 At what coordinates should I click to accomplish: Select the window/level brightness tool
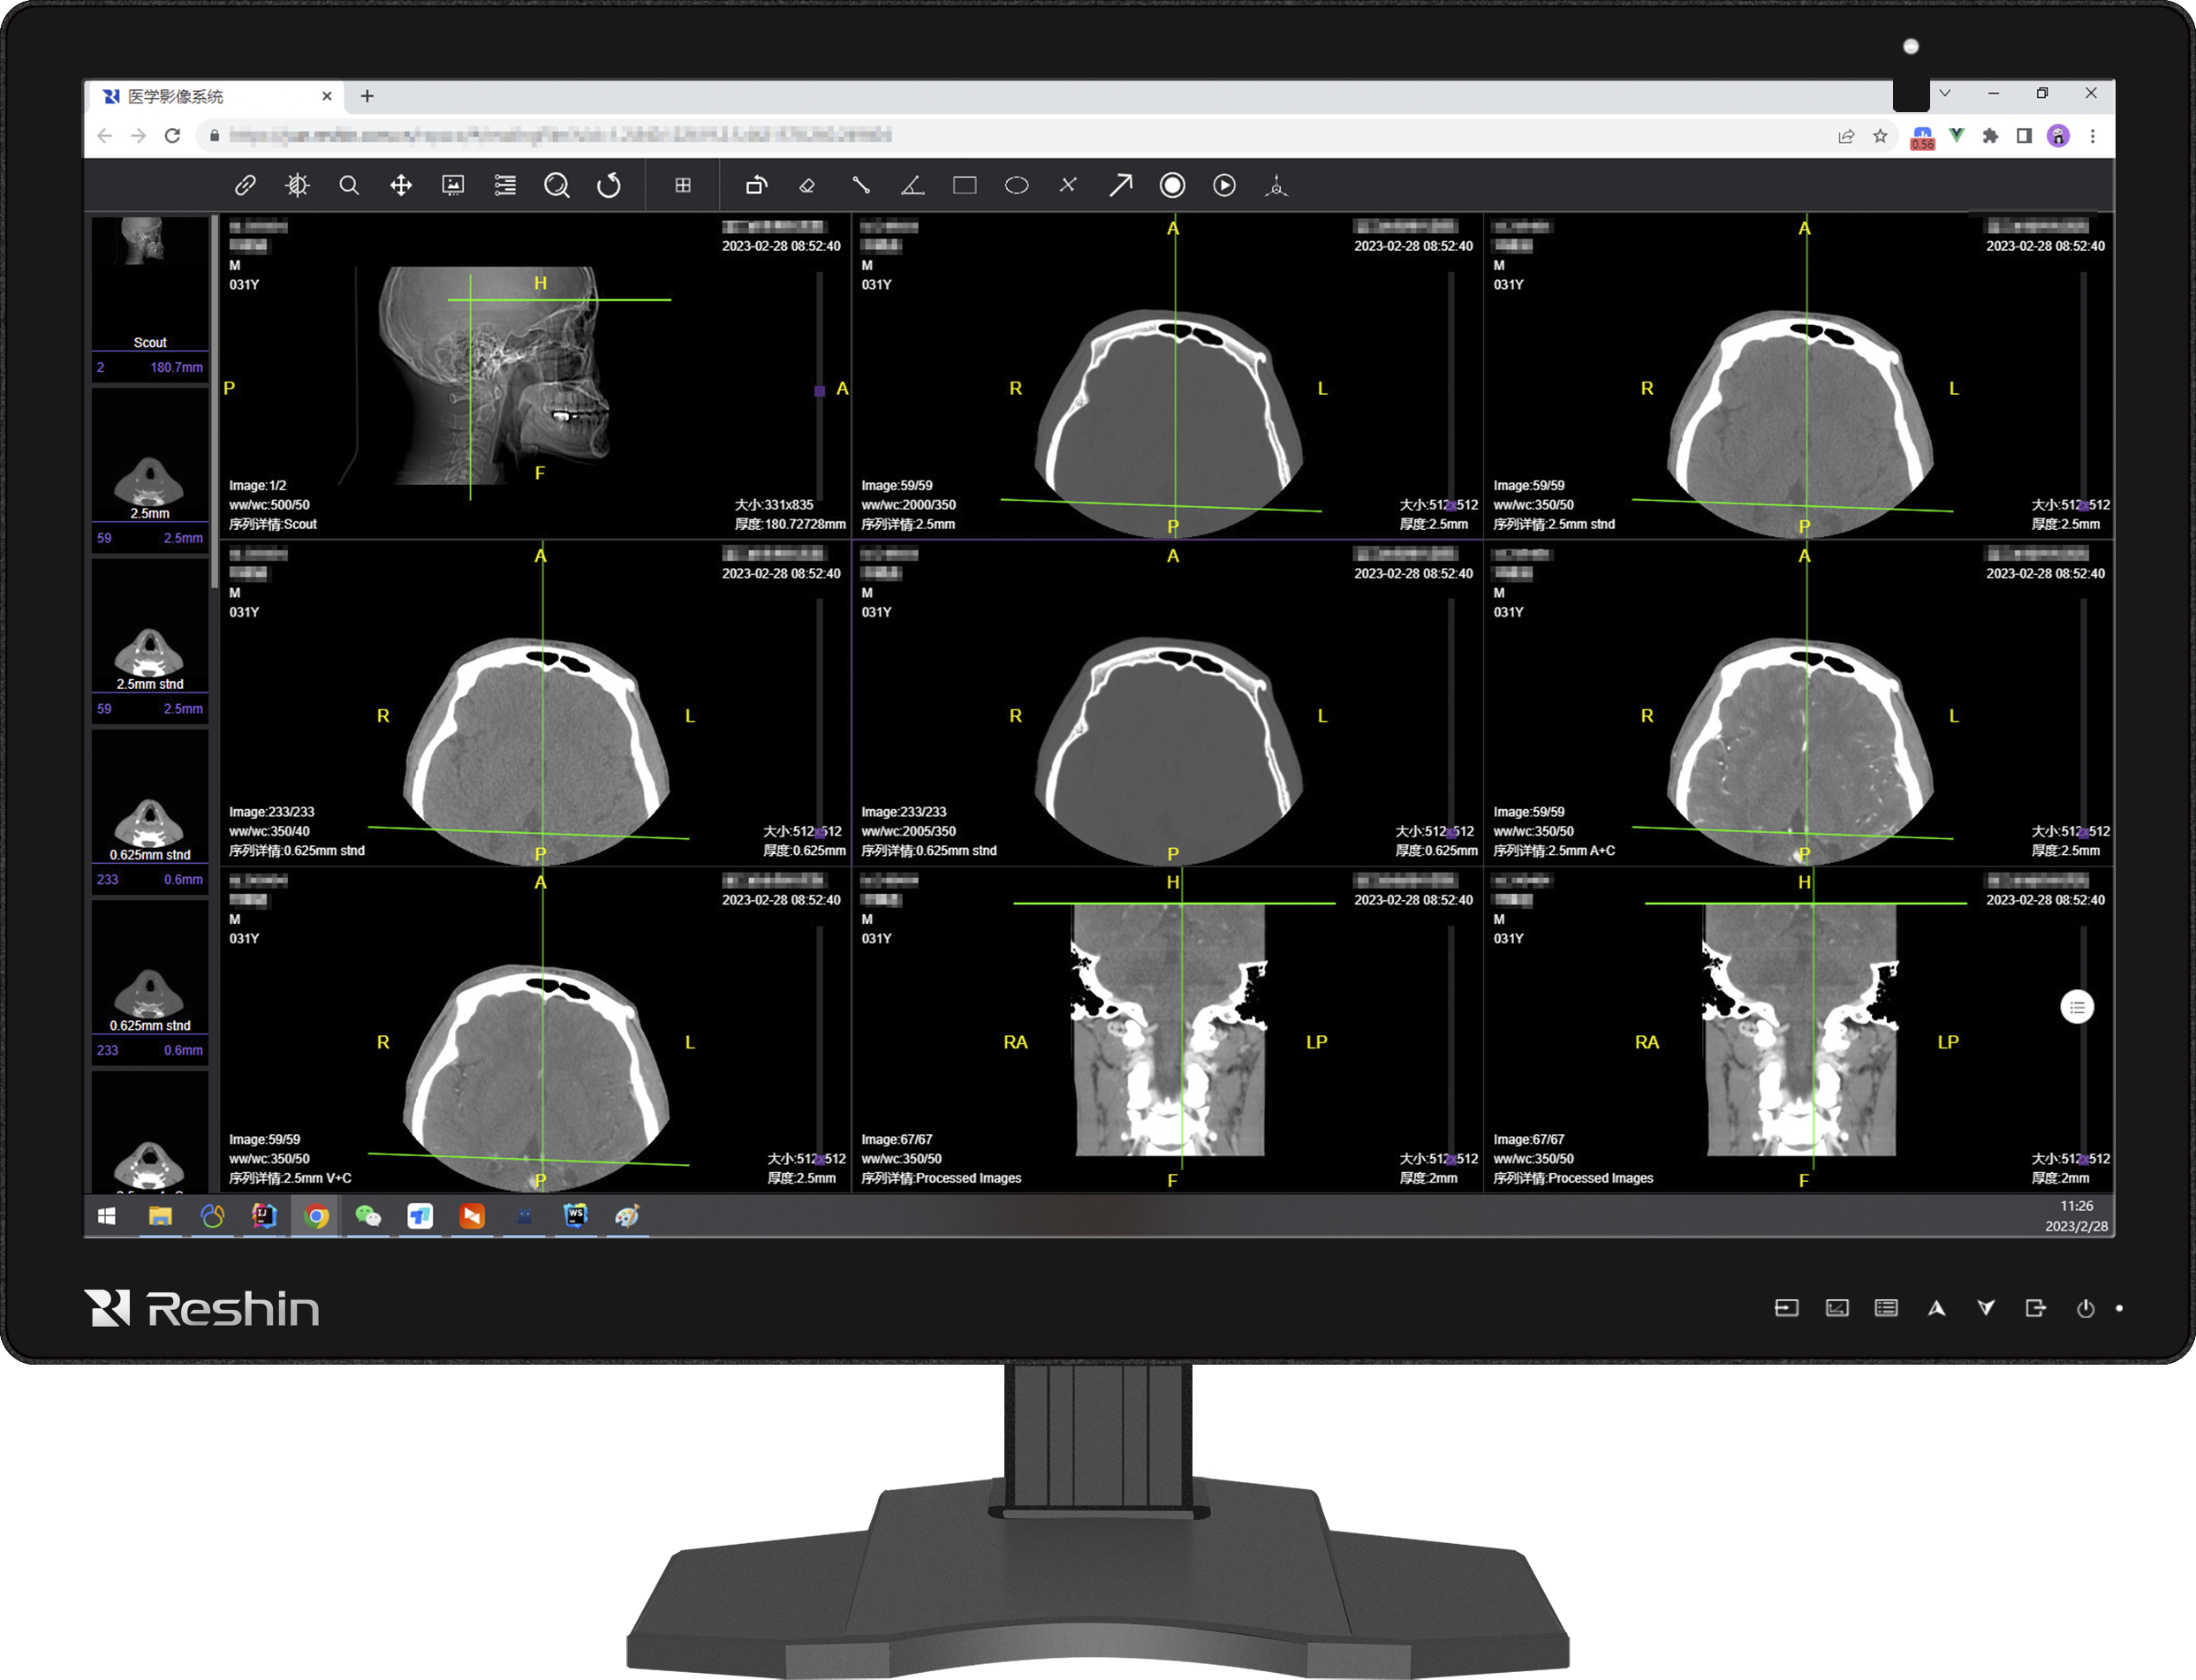pyautogui.click(x=297, y=185)
